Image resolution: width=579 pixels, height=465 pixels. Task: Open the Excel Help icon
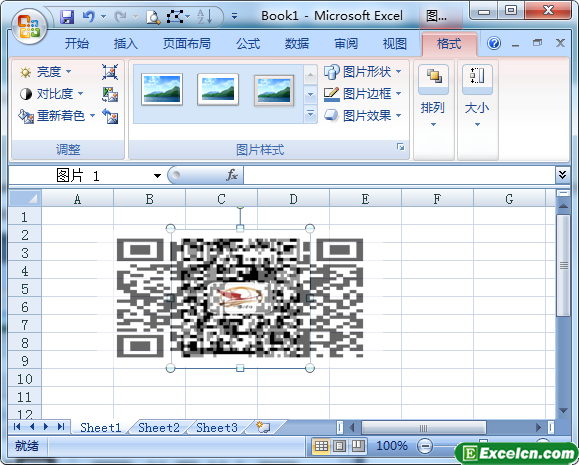[x=494, y=44]
